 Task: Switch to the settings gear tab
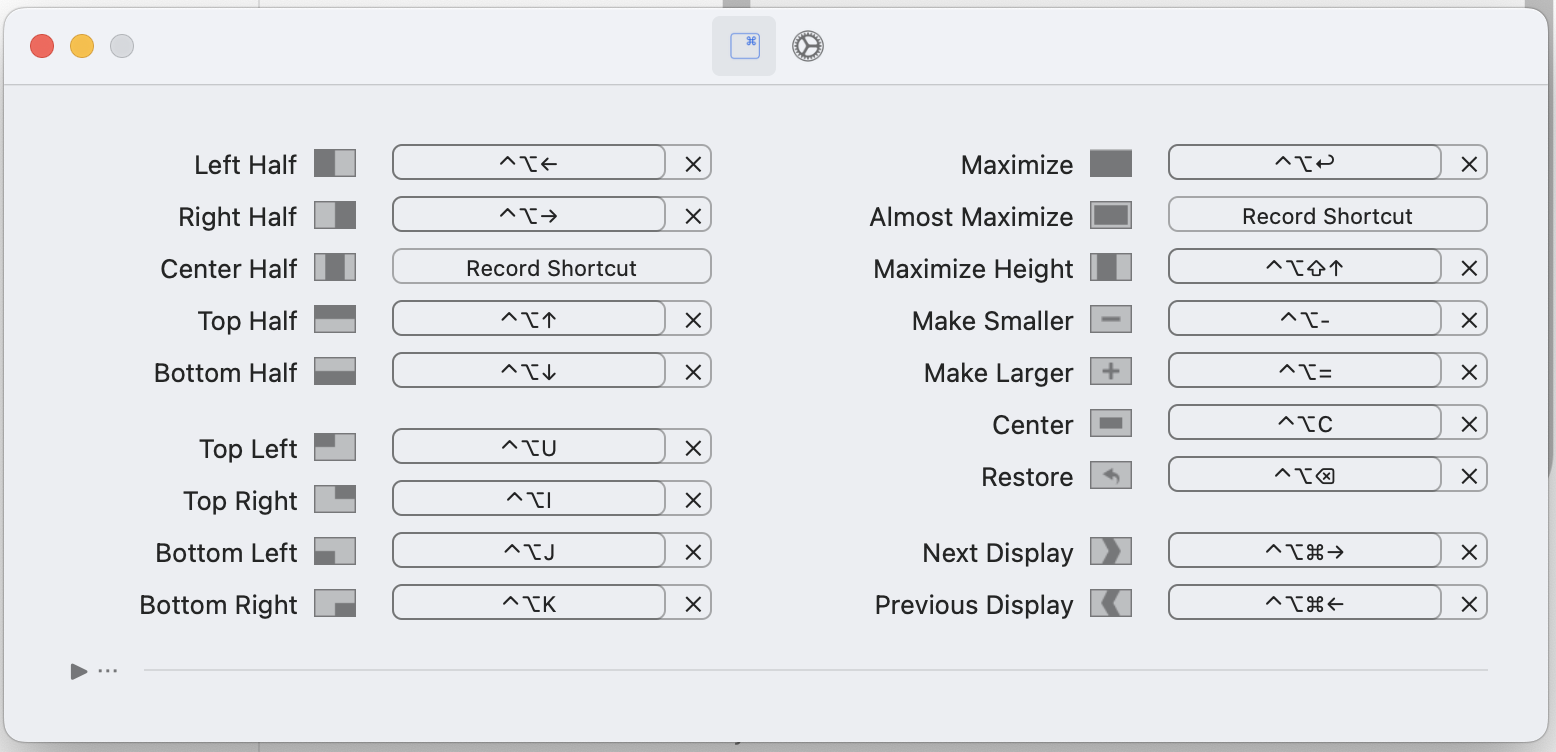tap(808, 46)
